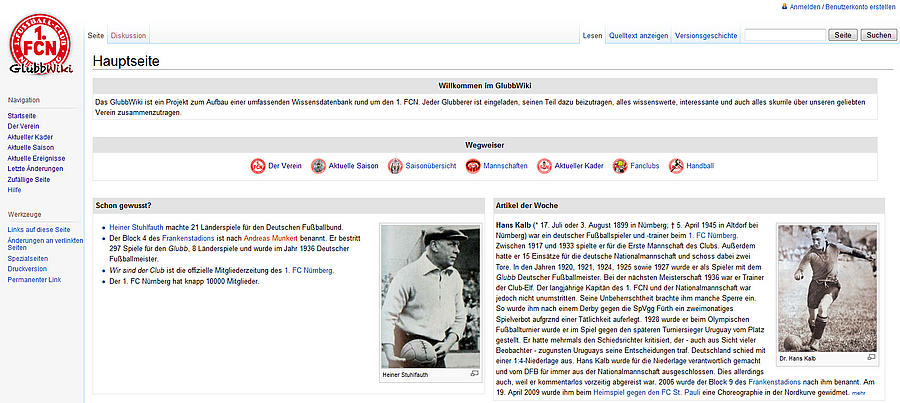
Task: Open Aktueller Kader in the sidebar
Action: coord(30,137)
